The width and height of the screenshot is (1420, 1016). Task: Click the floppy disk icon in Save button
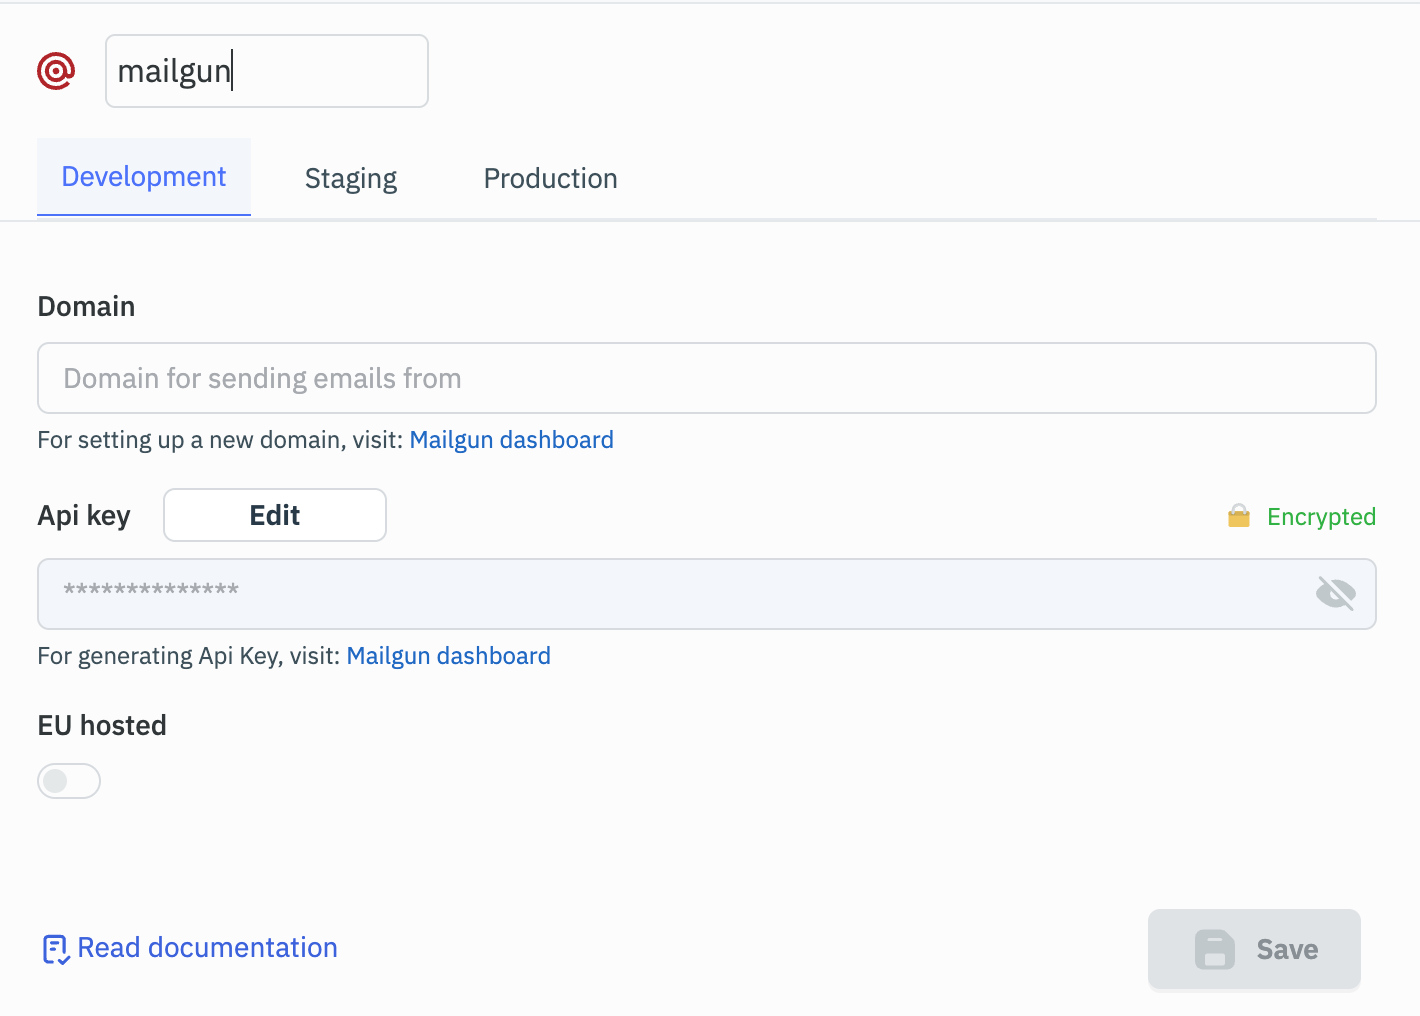tap(1214, 950)
